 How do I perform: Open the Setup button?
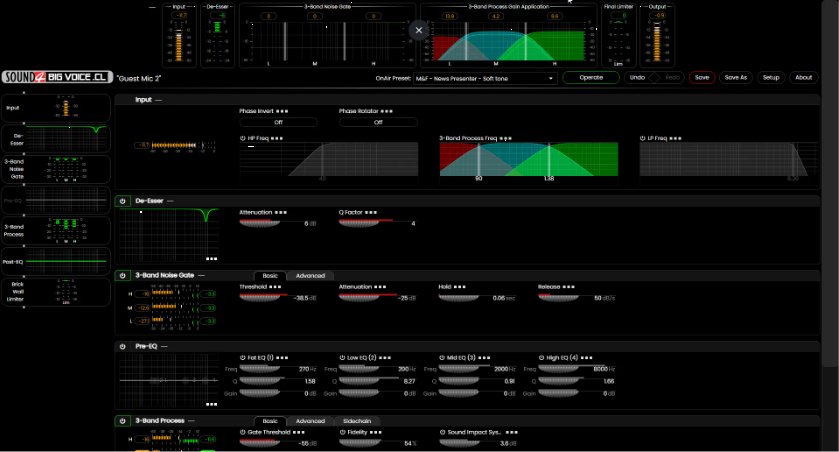771,77
